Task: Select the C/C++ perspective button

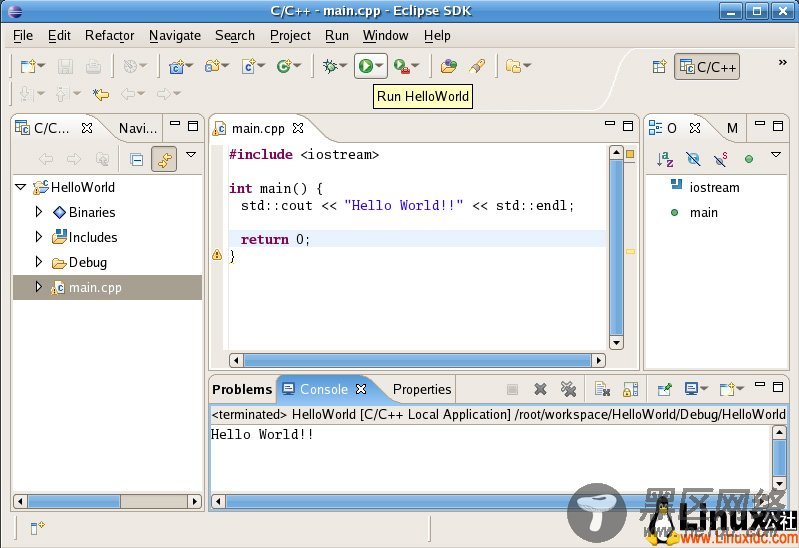Action: click(707, 67)
